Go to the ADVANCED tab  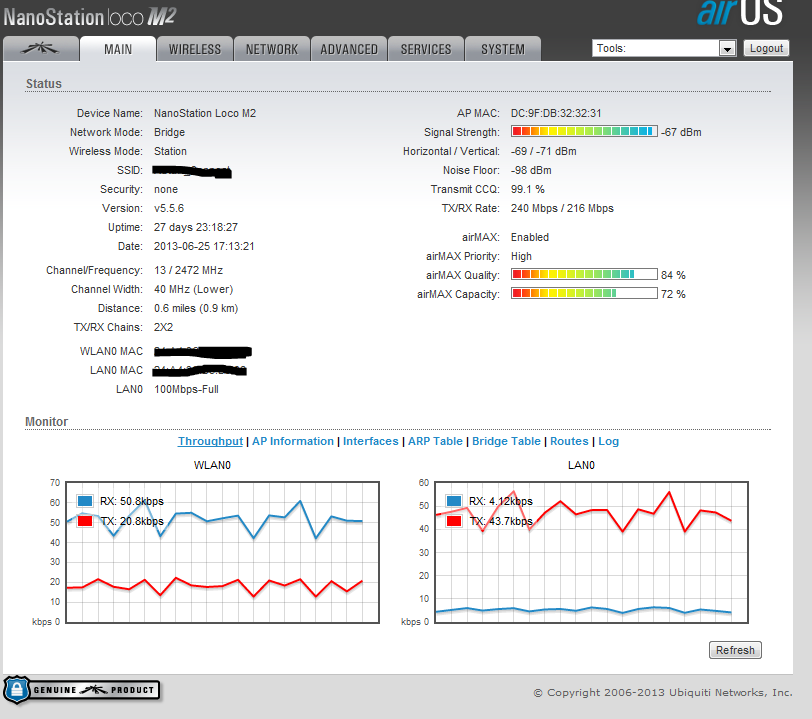[349, 49]
